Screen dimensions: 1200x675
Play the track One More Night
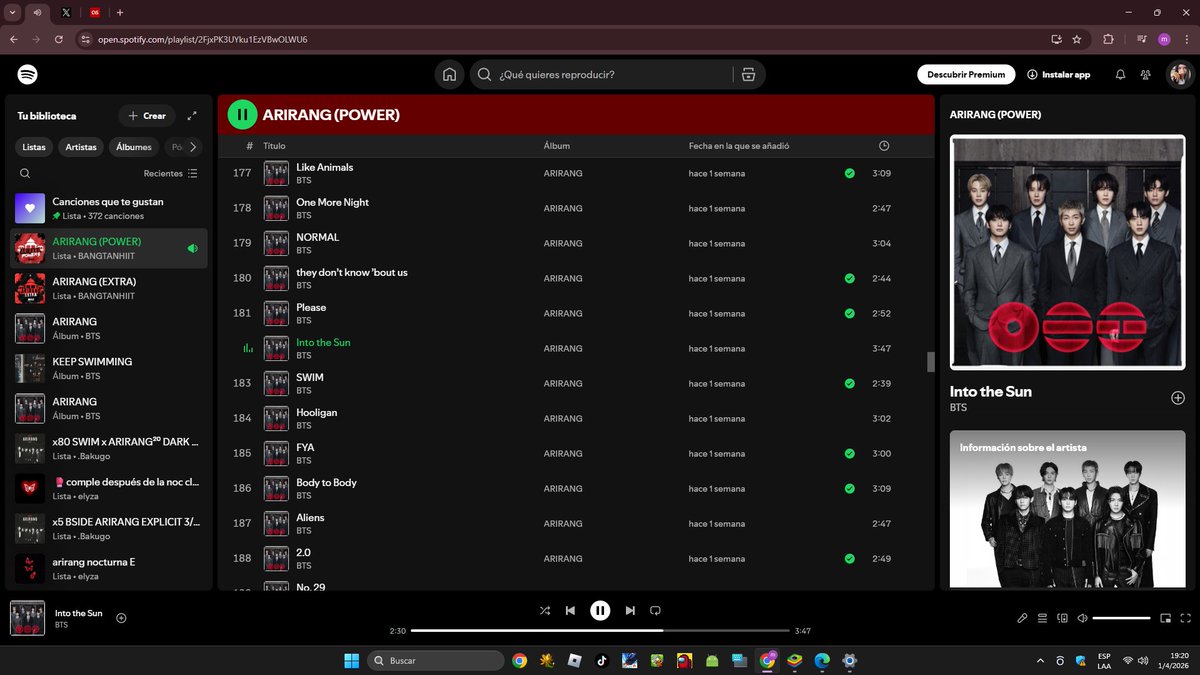(x=575, y=208)
